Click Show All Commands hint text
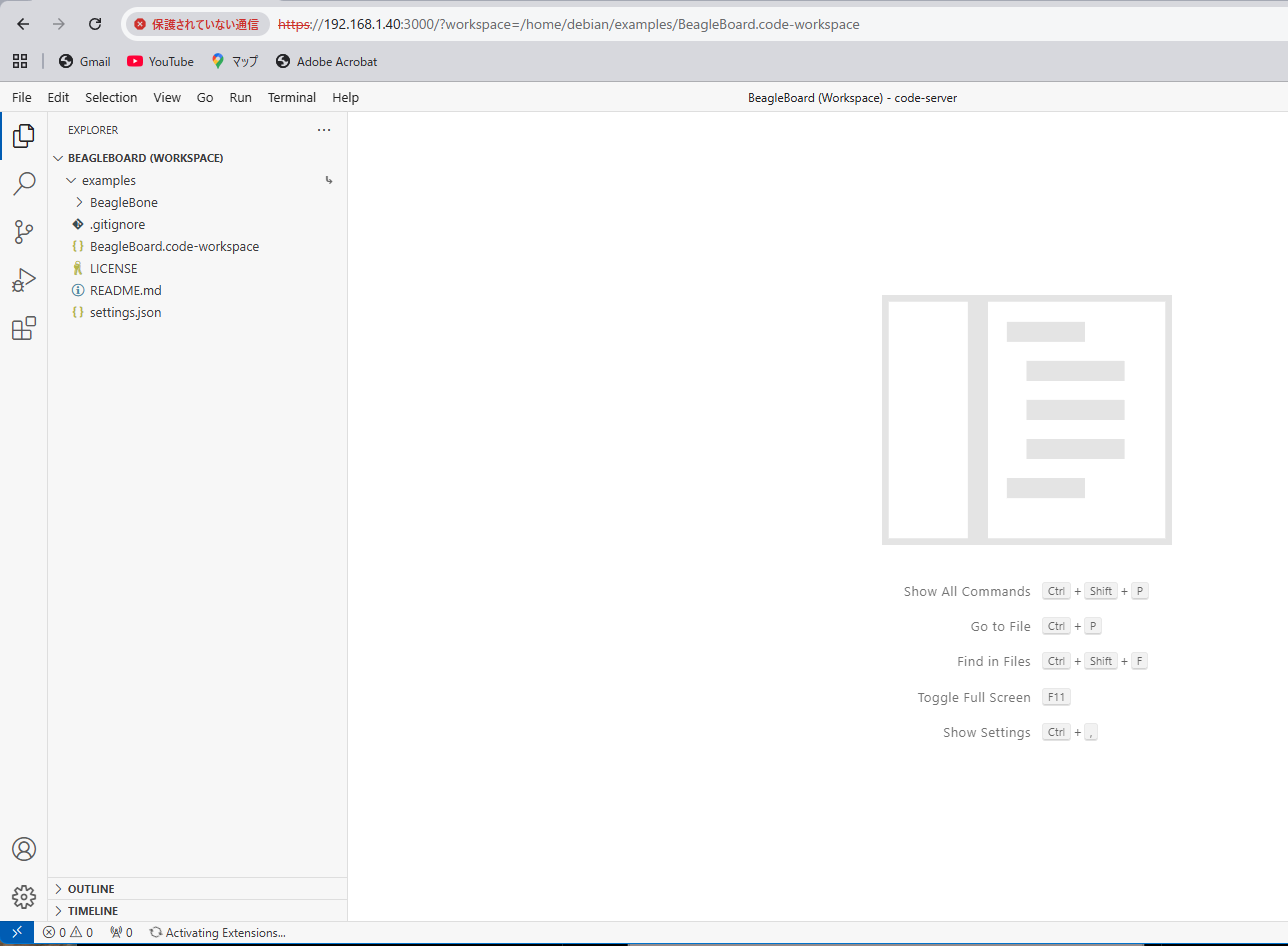 pos(967,591)
